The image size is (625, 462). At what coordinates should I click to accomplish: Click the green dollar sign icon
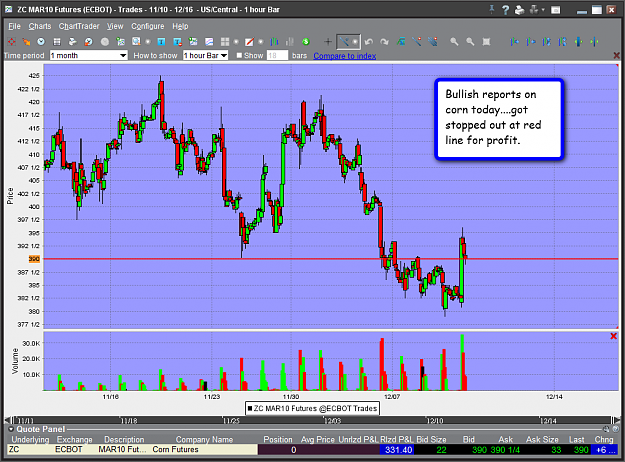coord(306,41)
